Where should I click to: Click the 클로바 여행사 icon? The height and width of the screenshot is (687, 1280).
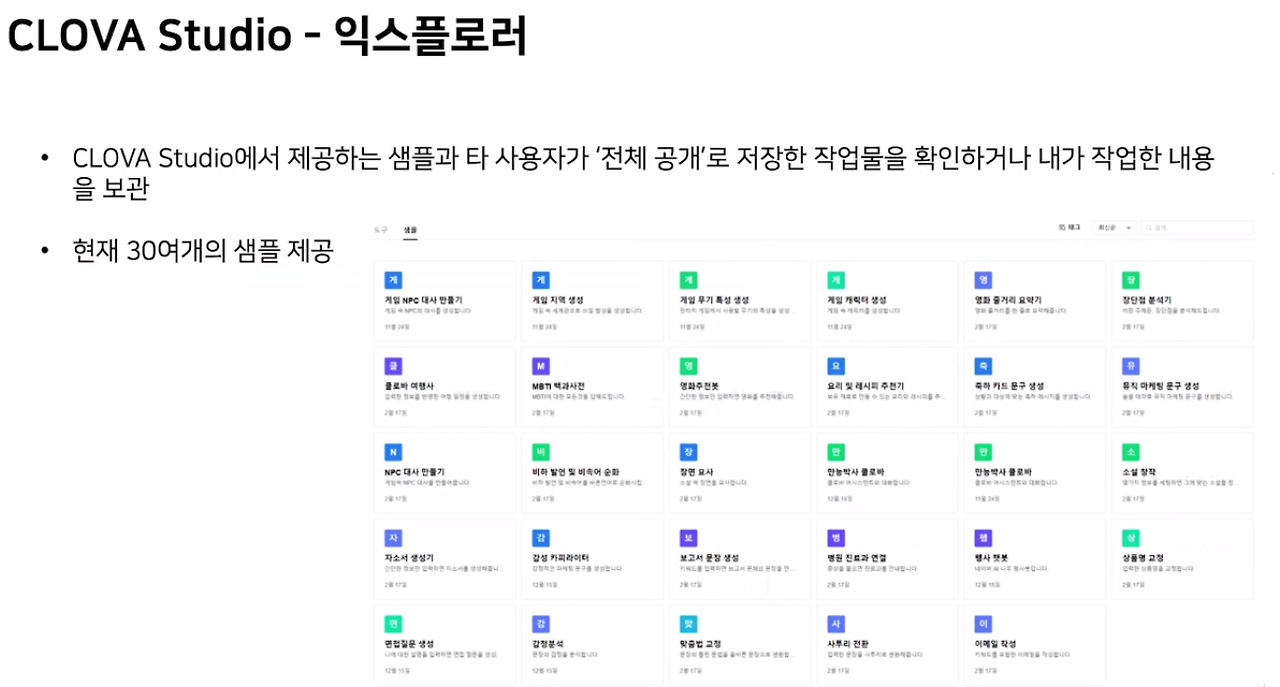tap(393, 366)
